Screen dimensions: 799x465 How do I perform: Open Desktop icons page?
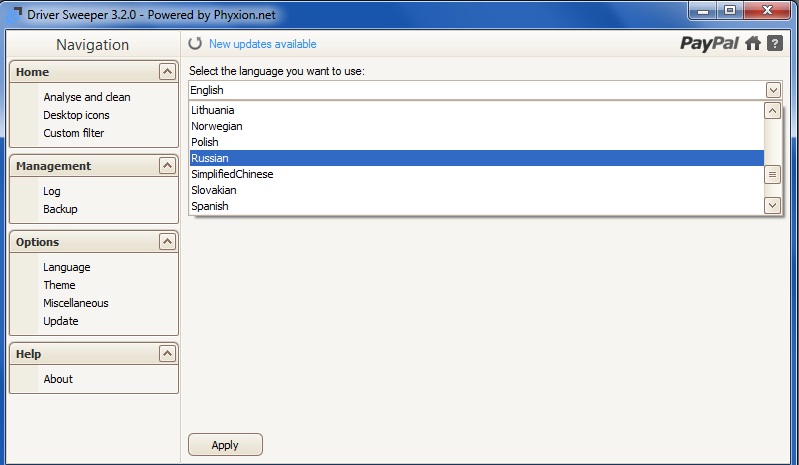76,115
